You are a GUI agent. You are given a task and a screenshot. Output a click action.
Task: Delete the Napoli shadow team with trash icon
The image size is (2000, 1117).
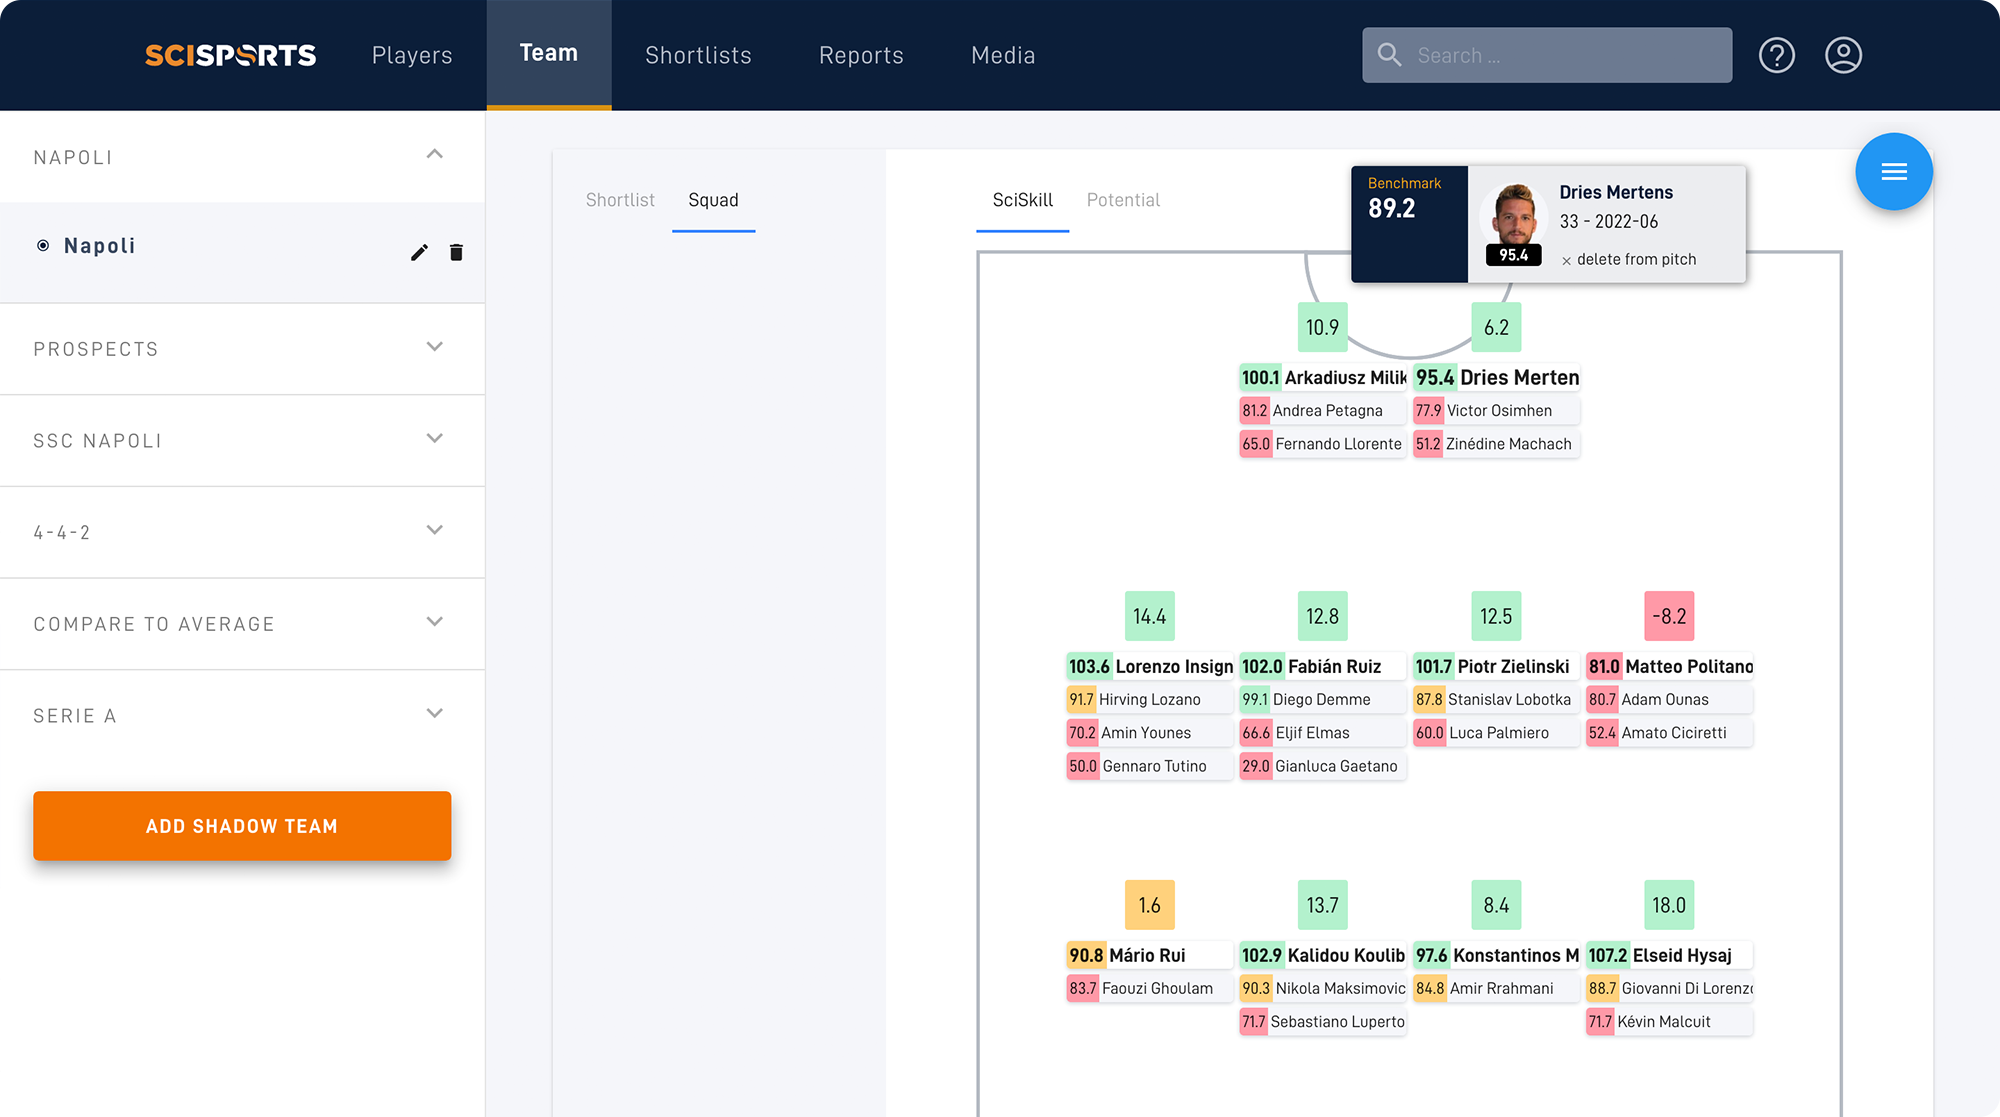tap(456, 252)
